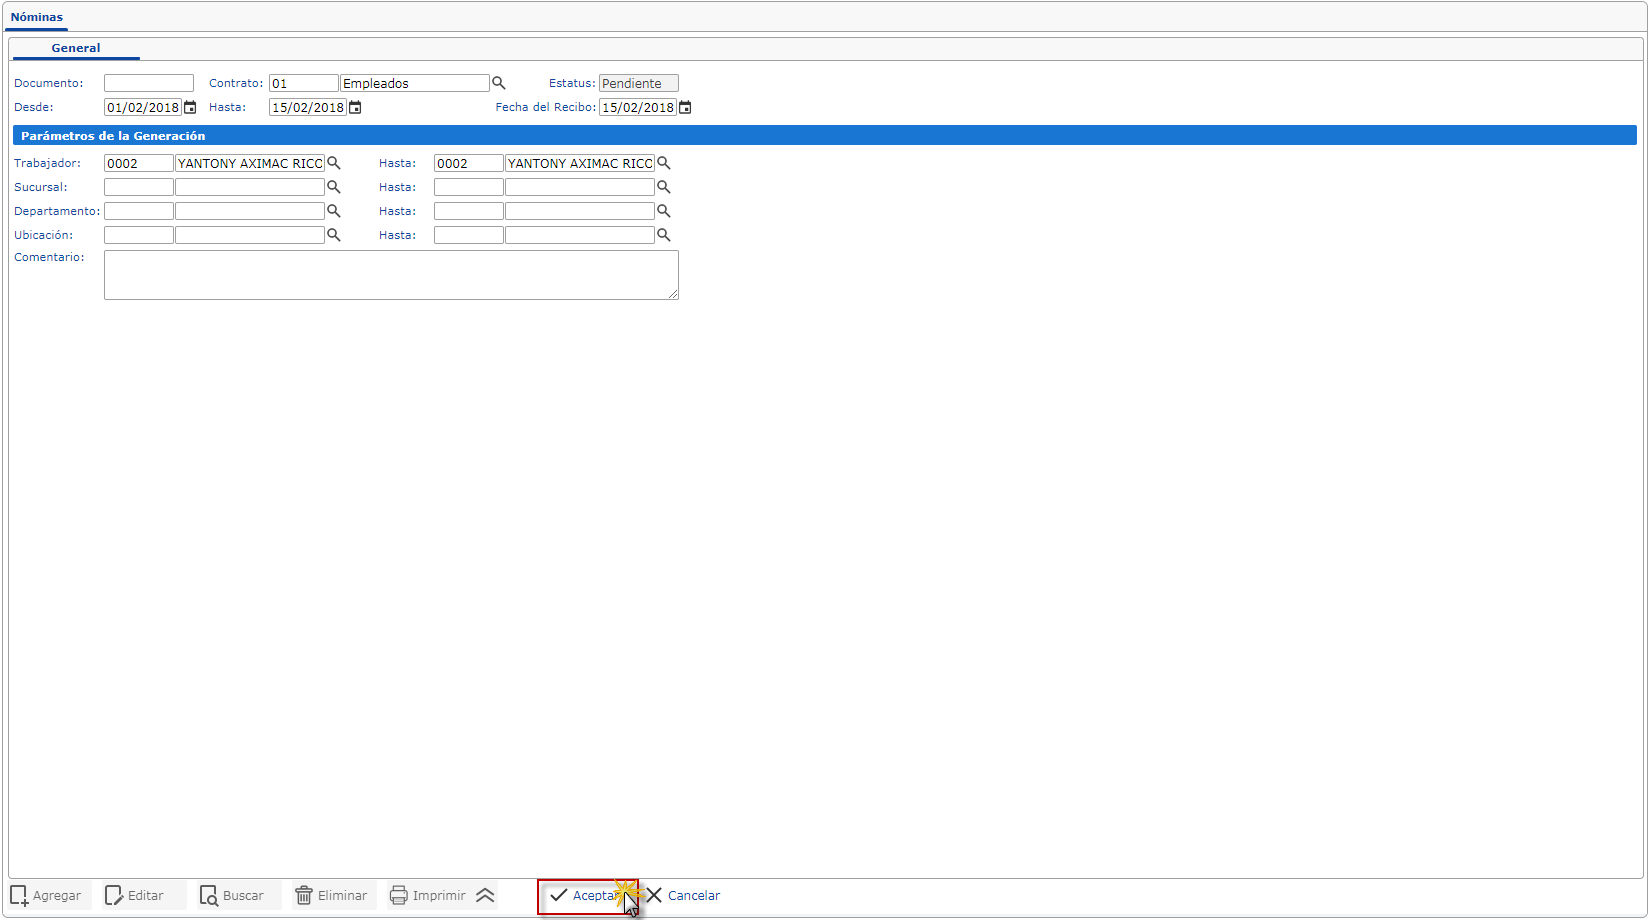Click the Ubicación lookup magnifier icon
Image resolution: width=1648 pixels, height=920 pixels.
click(x=334, y=235)
